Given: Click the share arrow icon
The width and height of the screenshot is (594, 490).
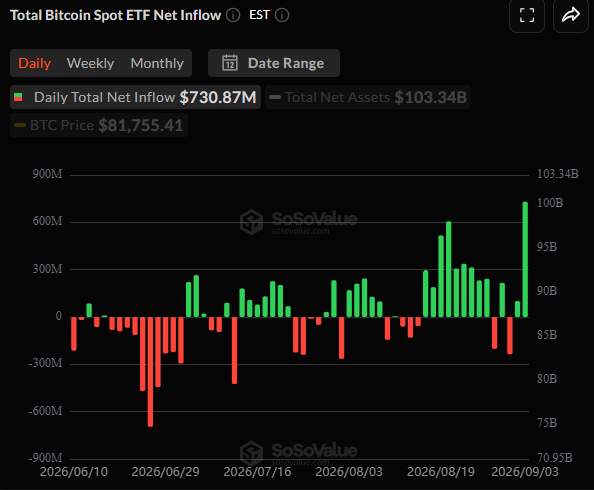Looking at the screenshot, I should 571,15.
